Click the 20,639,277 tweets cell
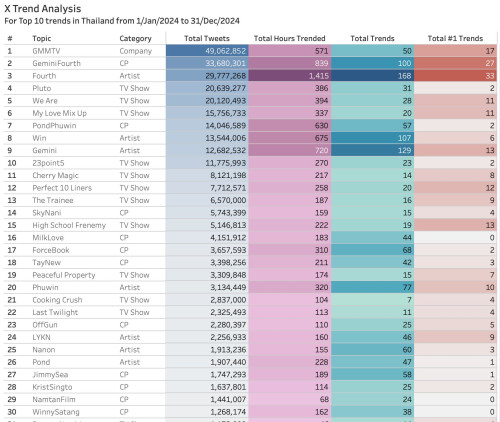Image resolution: width=500 pixels, height=422 pixels. click(207, 88)
